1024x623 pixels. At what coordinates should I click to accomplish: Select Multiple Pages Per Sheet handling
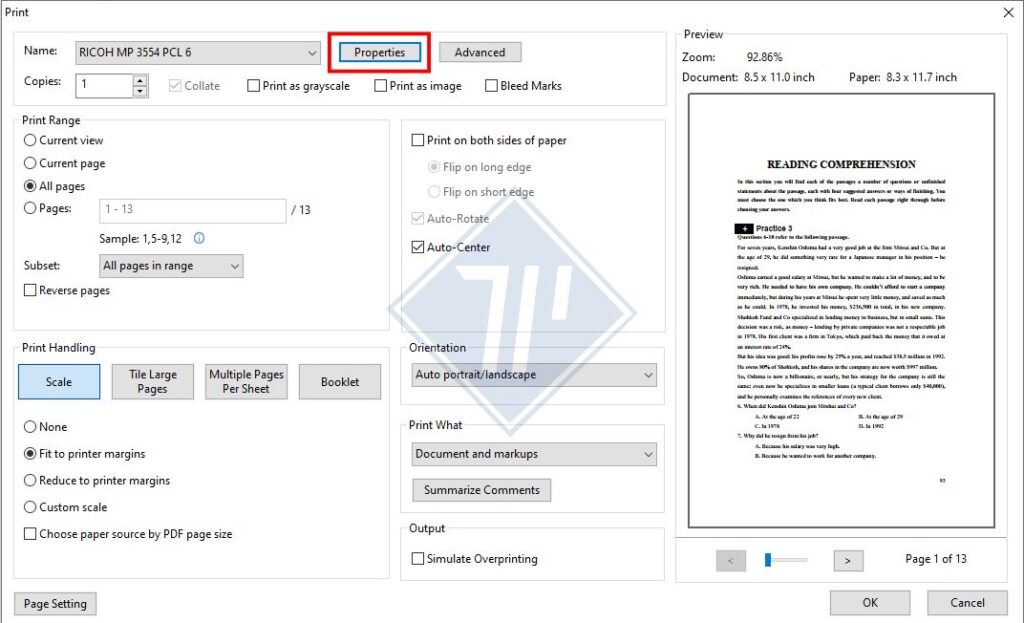(246, 381)
